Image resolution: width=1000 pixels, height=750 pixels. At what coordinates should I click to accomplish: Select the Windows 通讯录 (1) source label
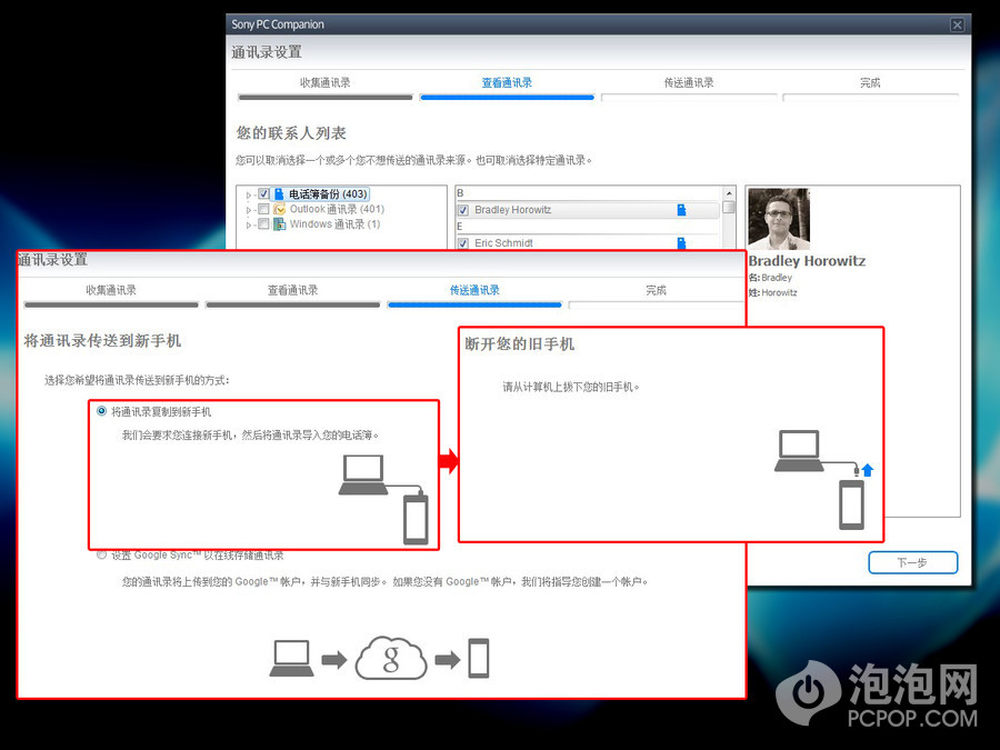[x=335, y=224]
